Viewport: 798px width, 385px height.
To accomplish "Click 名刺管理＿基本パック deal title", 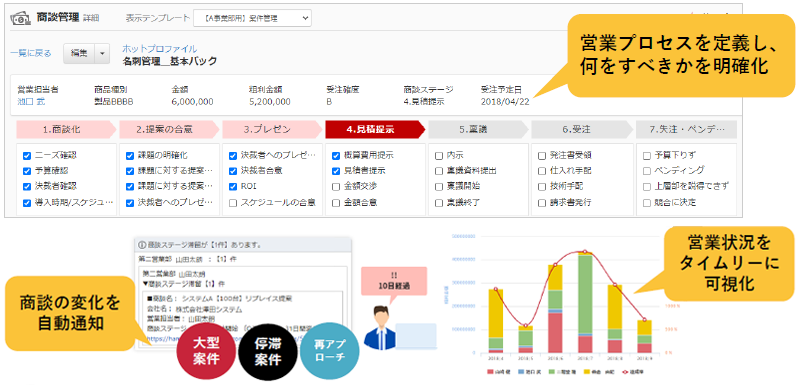I will click(169, 61).
